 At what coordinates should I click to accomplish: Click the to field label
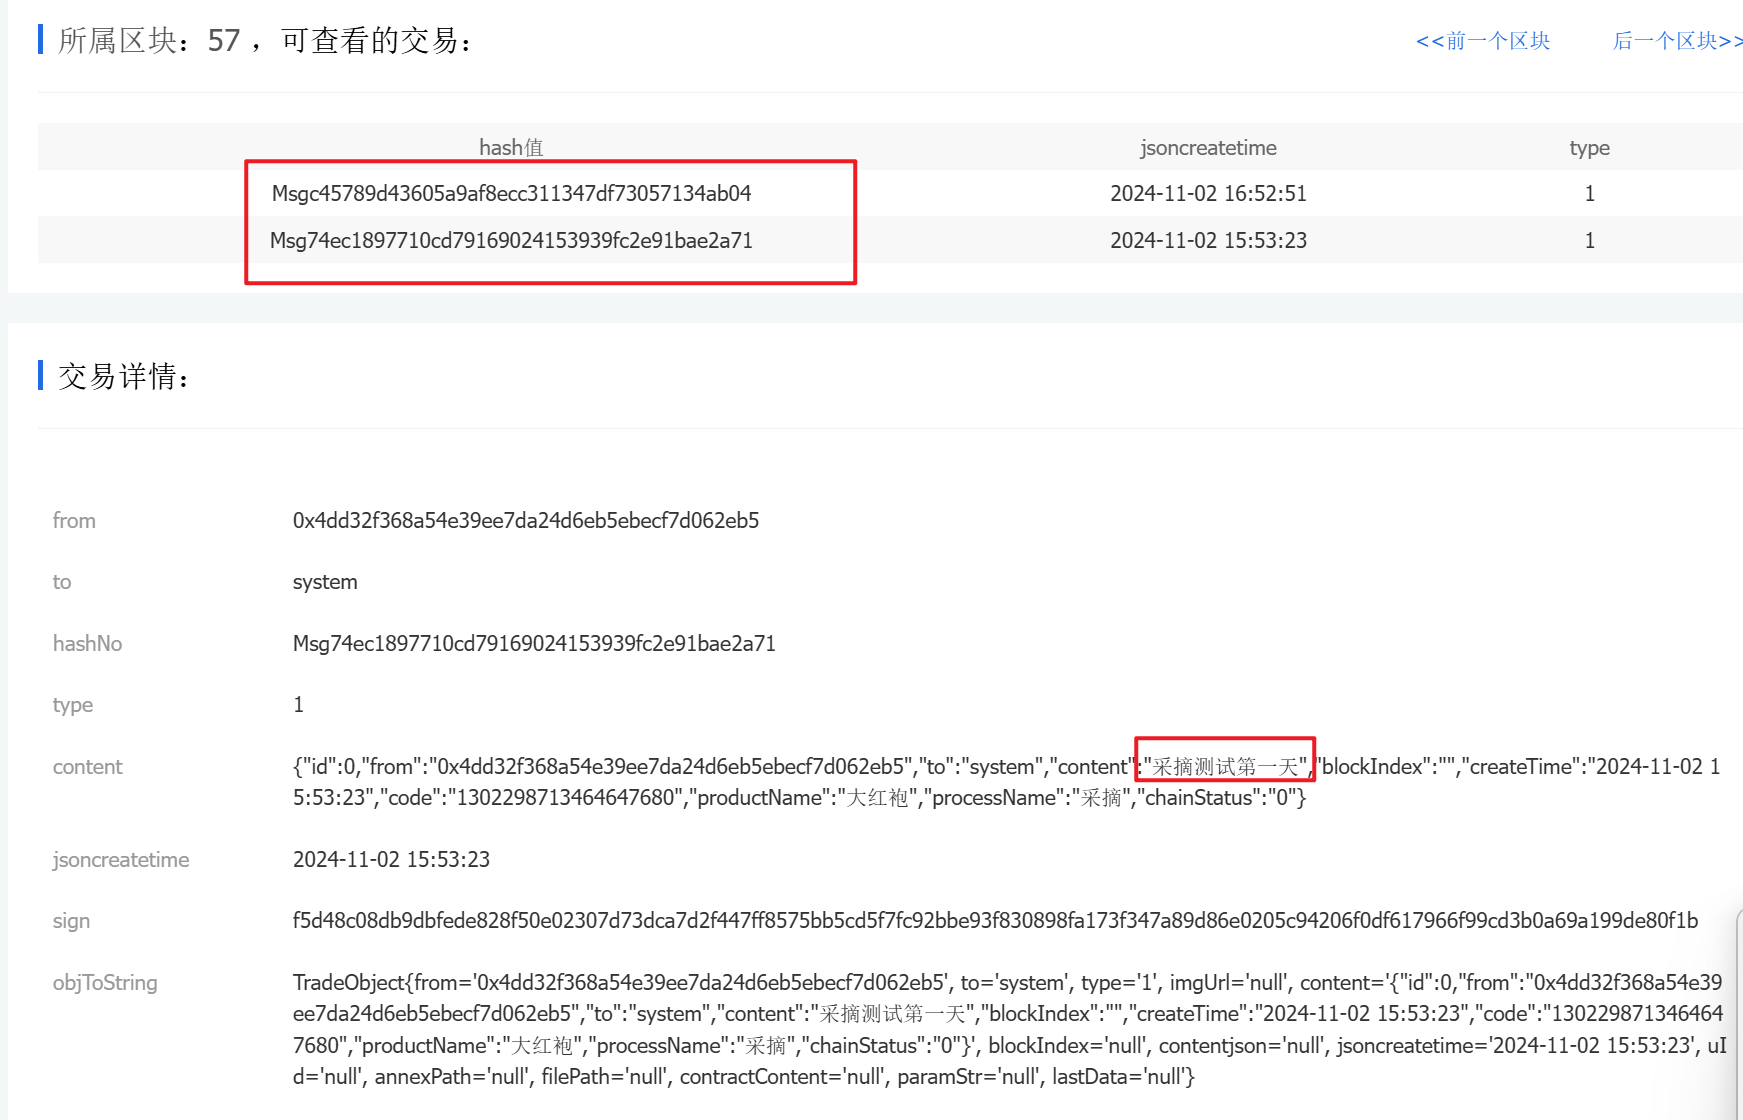[x=62, y=582]
